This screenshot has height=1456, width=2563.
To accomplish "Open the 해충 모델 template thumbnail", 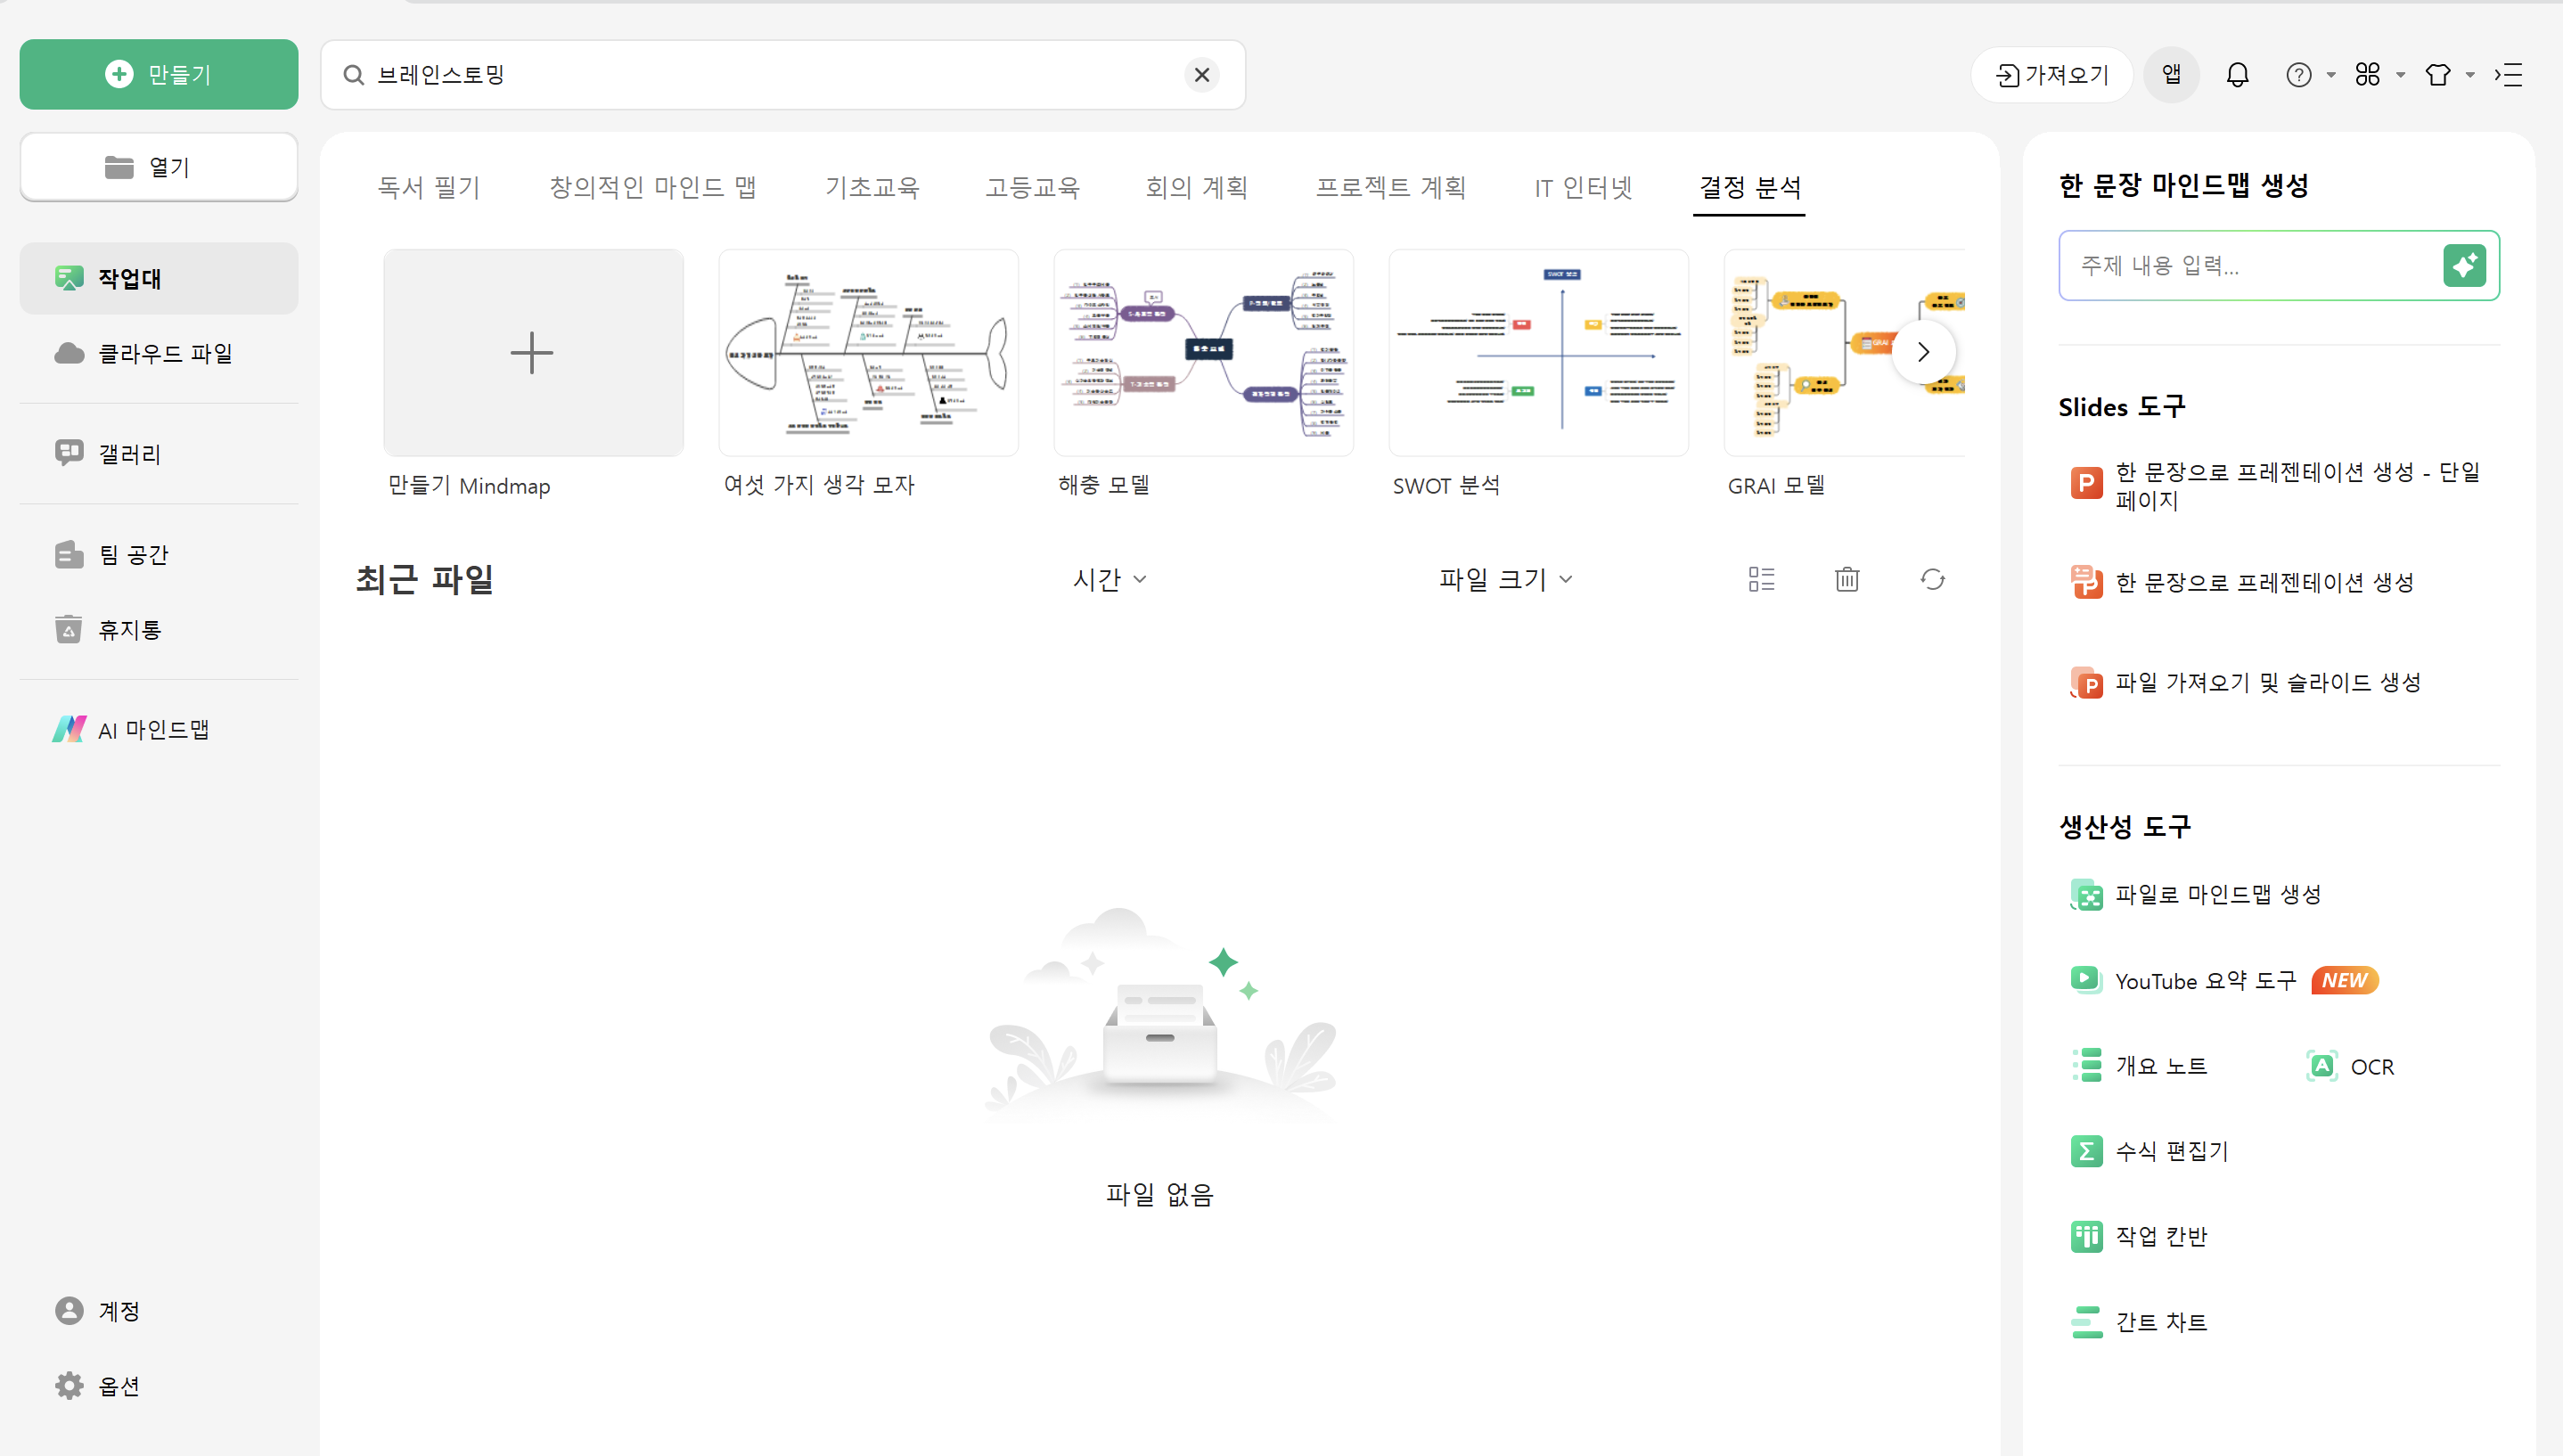I will coord(1202,352).
